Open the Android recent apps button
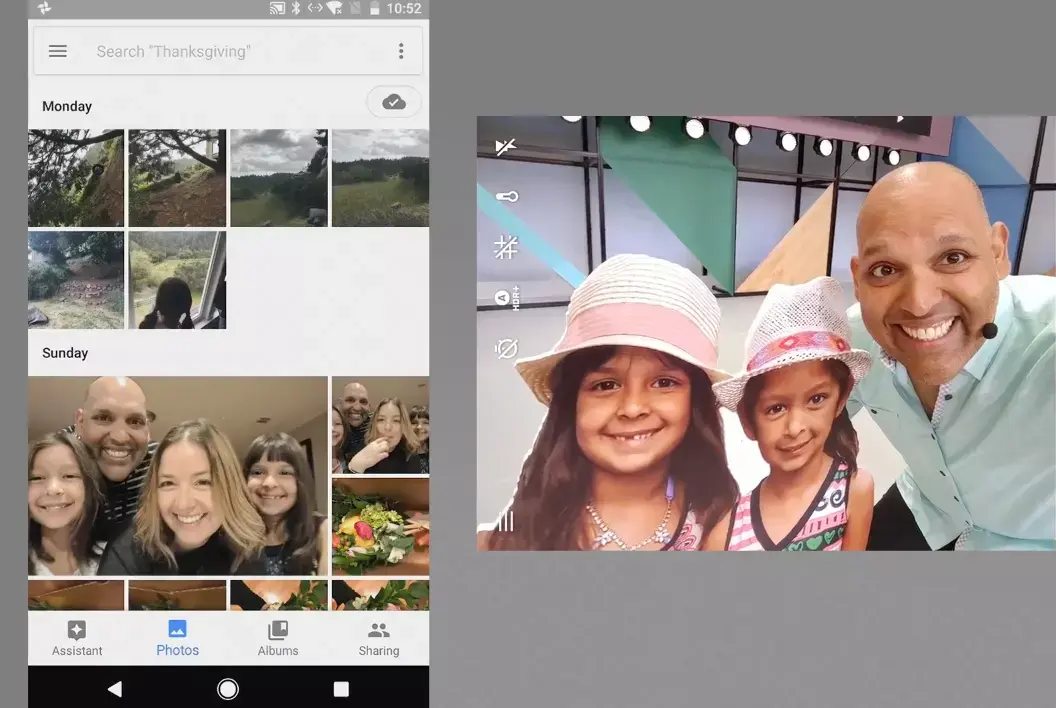This screenshot has height=708, width=1056. click(341, 688)
